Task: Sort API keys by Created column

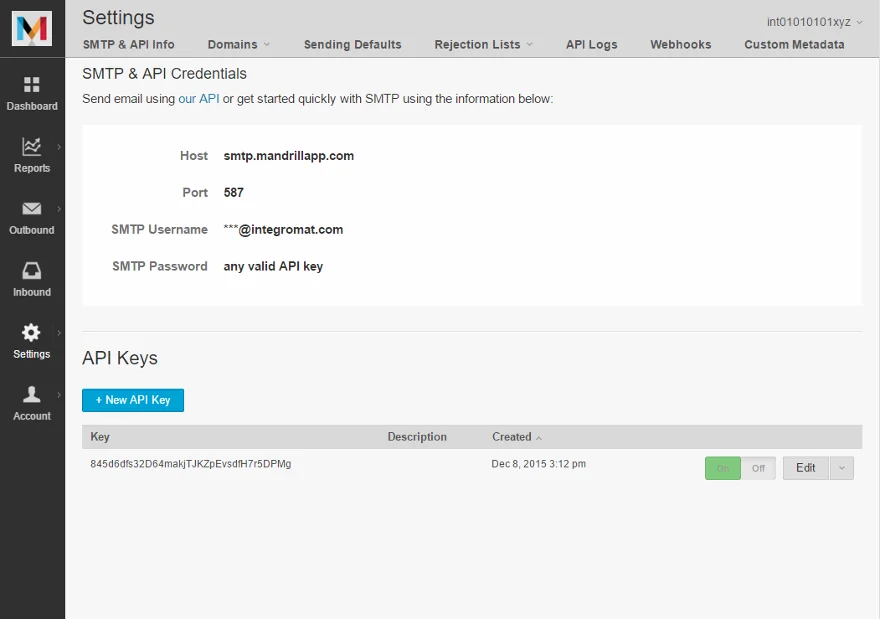Action: (516, 437)
